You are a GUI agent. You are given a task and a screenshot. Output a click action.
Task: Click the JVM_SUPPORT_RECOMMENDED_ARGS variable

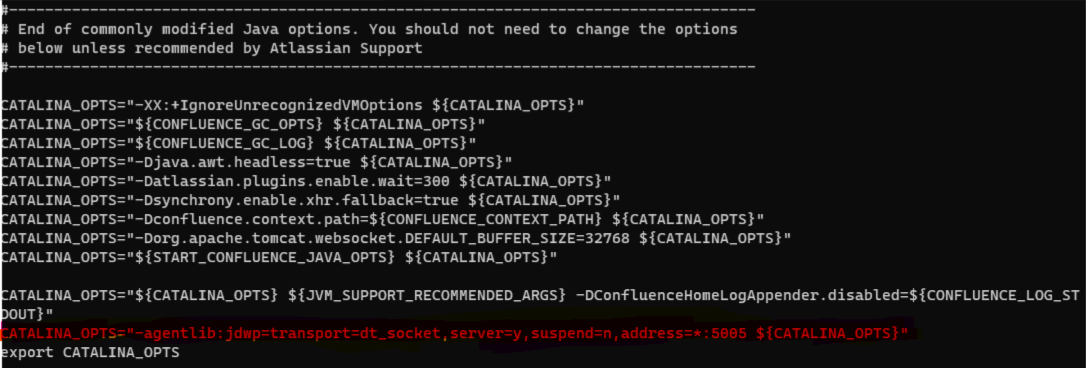(427, 295)
